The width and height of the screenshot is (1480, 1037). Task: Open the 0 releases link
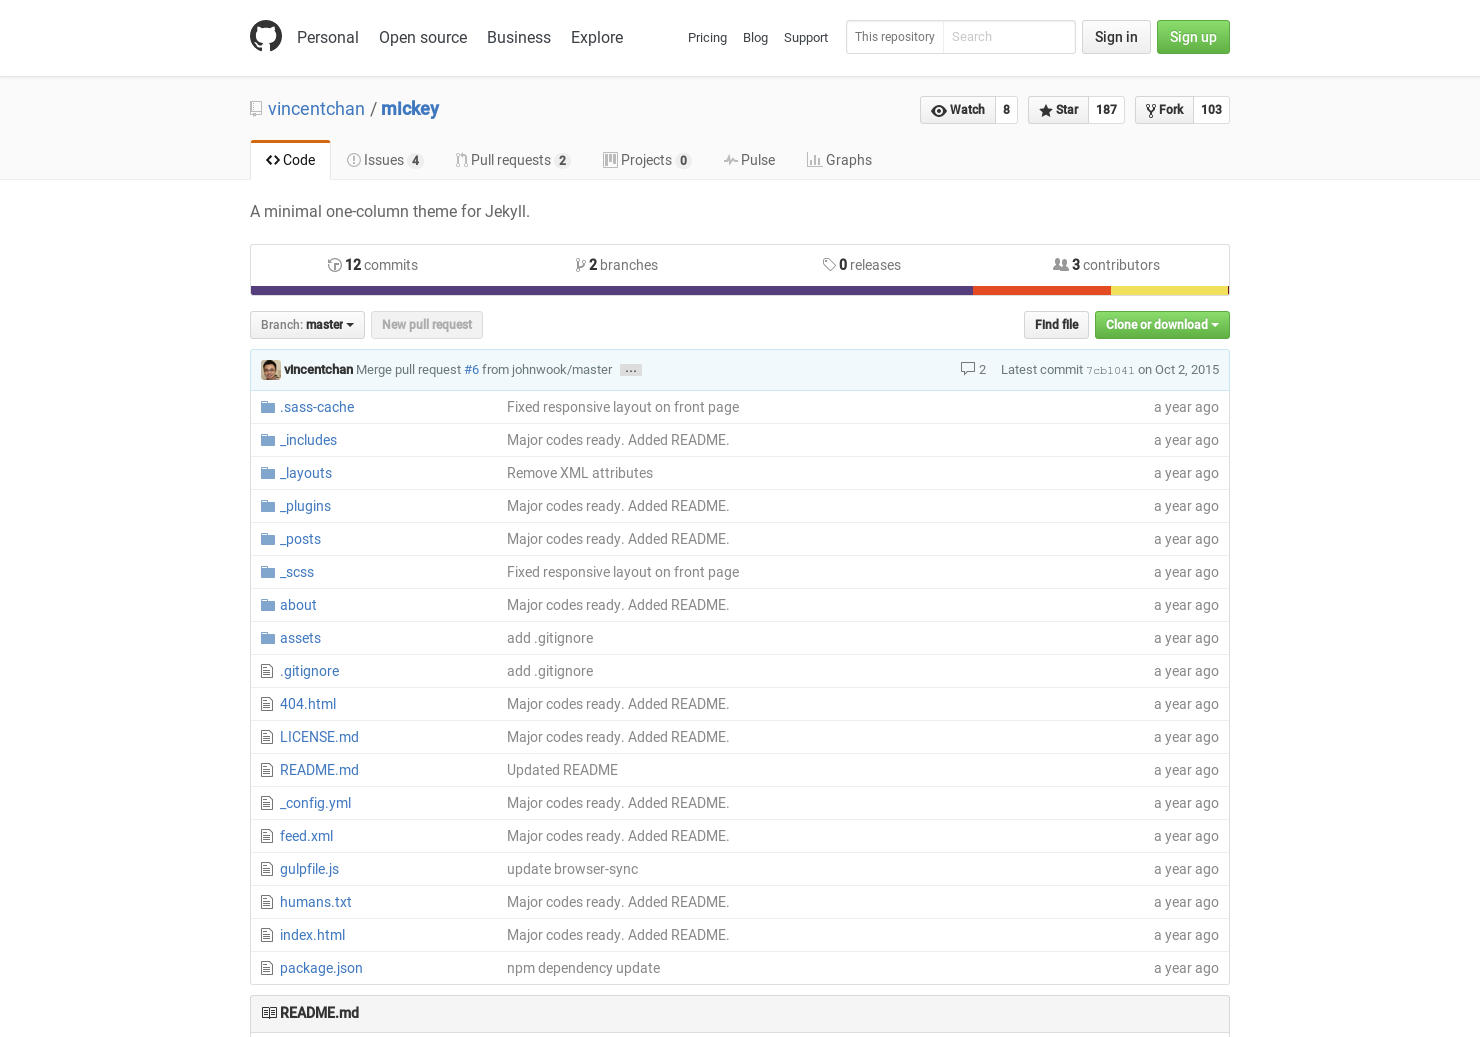point(862,265)
